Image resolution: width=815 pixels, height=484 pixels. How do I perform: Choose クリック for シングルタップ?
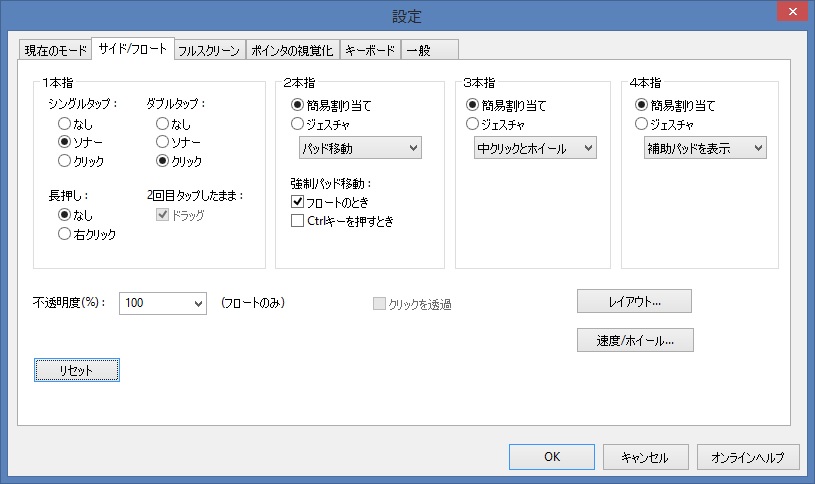(x=65, y=160)
